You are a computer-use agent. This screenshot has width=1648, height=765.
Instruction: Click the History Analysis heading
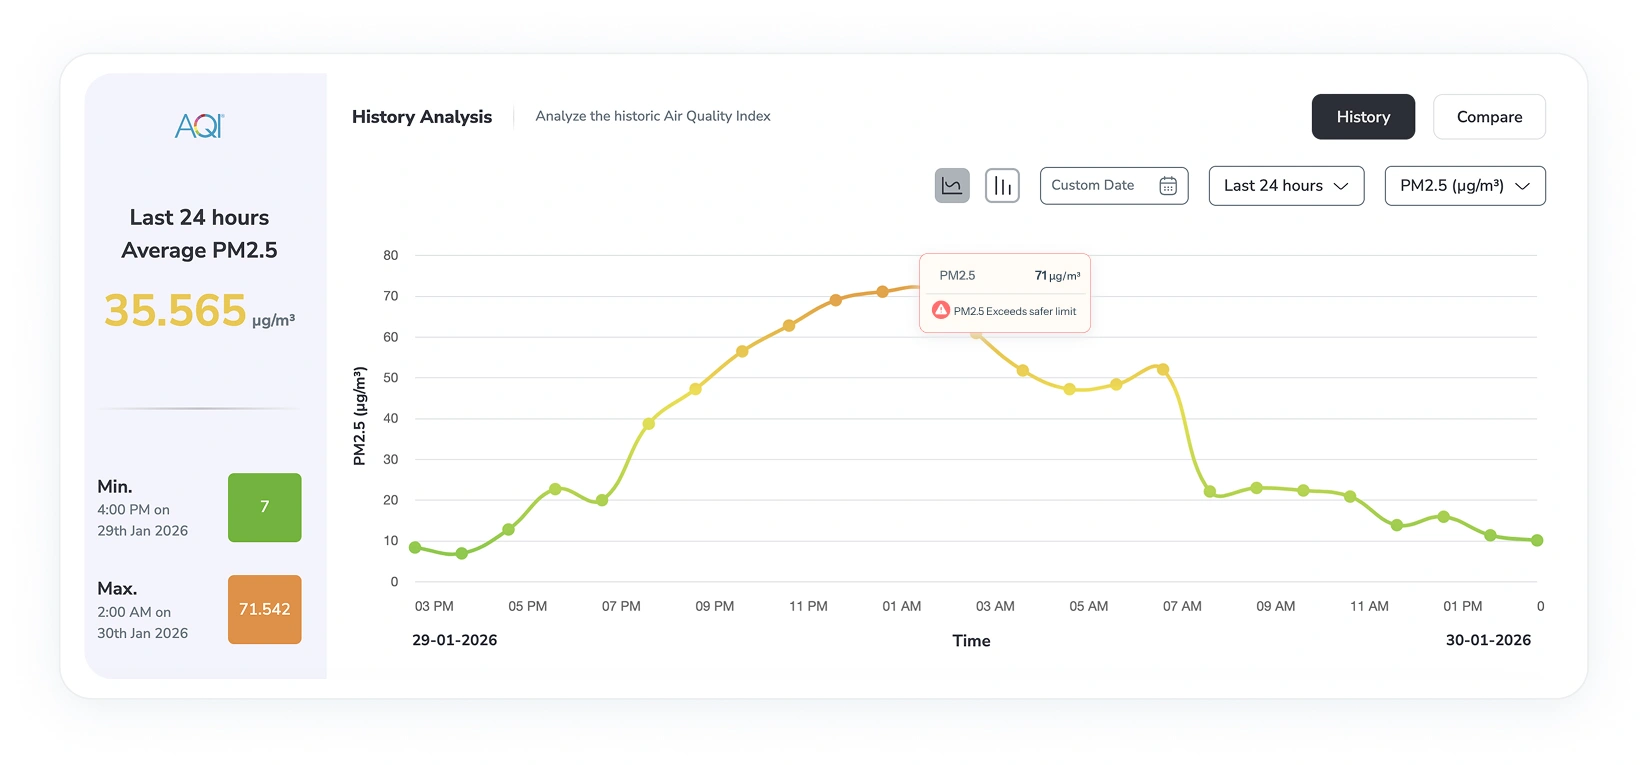(x=422, y=117)
